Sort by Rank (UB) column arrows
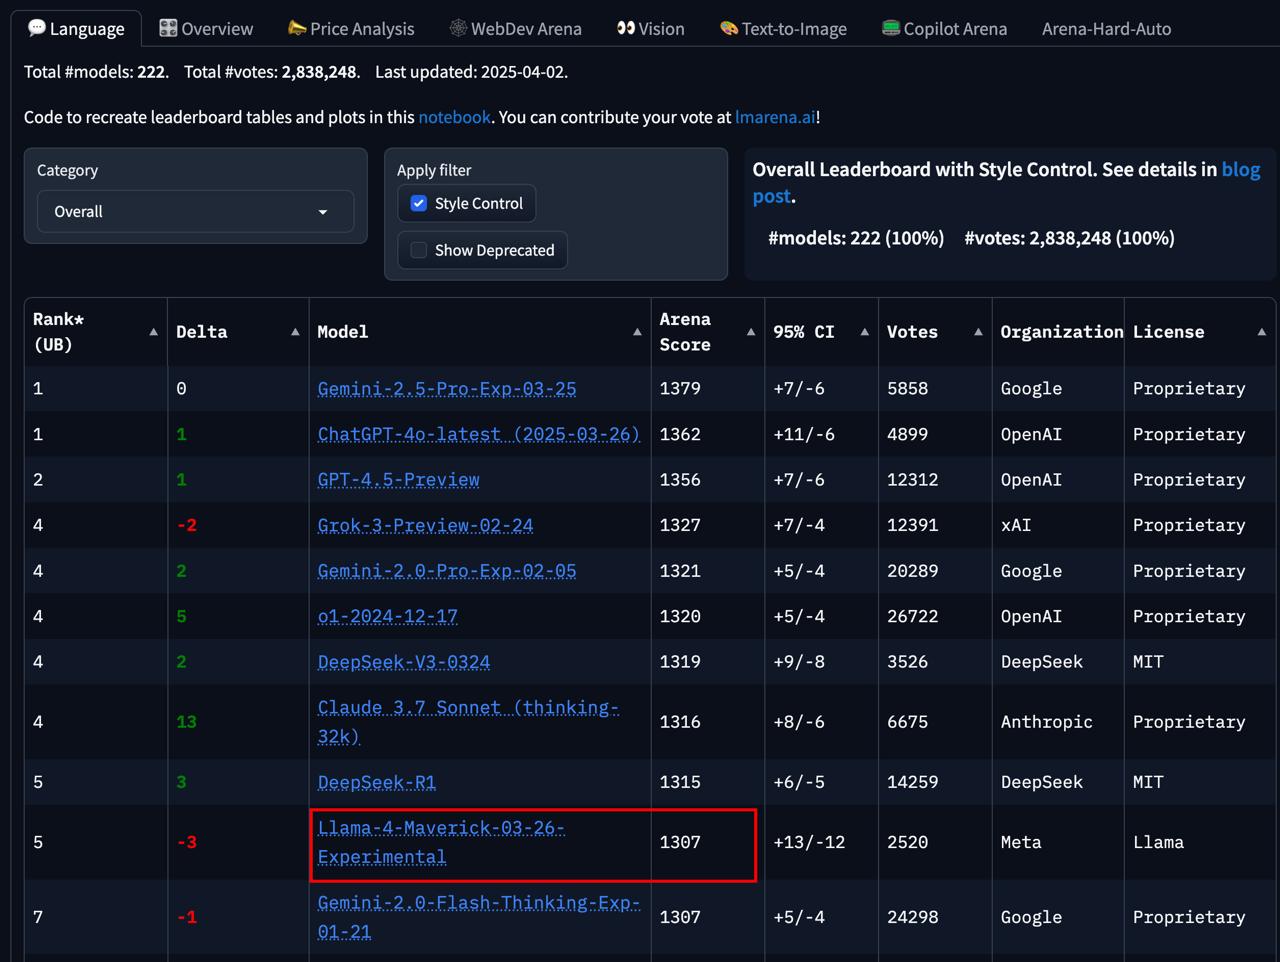This screenshot has width=1280, height=962. [x=153, y=332]
